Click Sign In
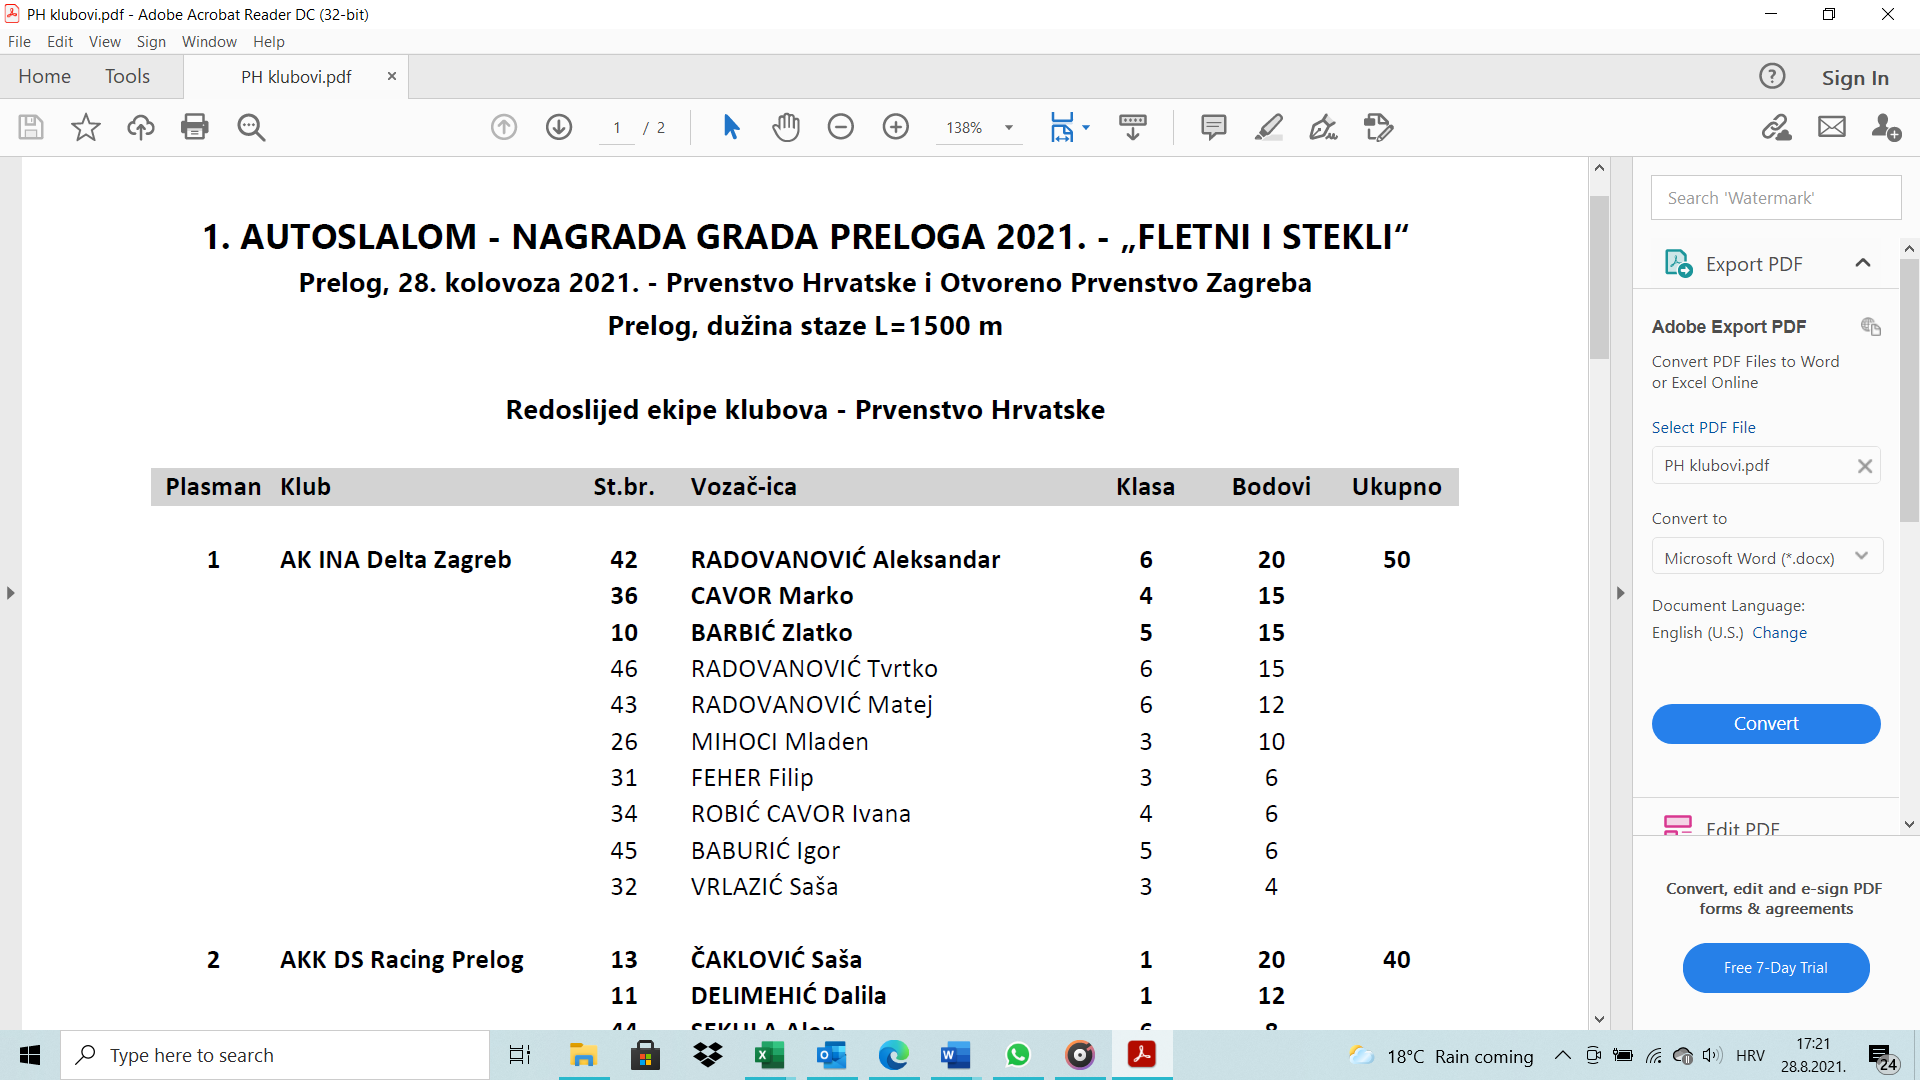1920x1080 pixels. point(1855,77)
